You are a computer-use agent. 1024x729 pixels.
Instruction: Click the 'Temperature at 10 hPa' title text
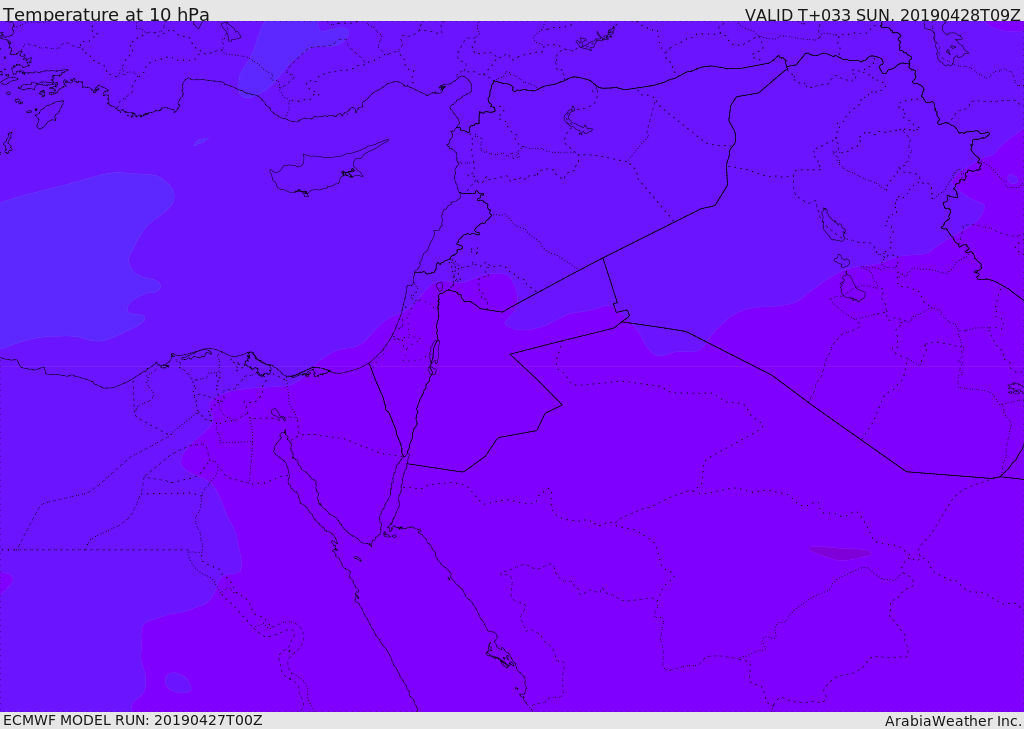tap(106, 14)
